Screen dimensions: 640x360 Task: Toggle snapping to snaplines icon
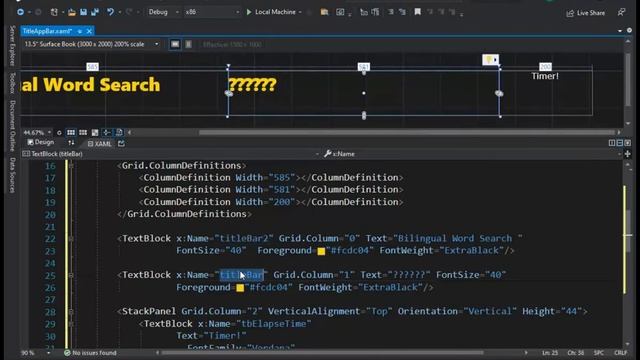[x=107, y=133]
